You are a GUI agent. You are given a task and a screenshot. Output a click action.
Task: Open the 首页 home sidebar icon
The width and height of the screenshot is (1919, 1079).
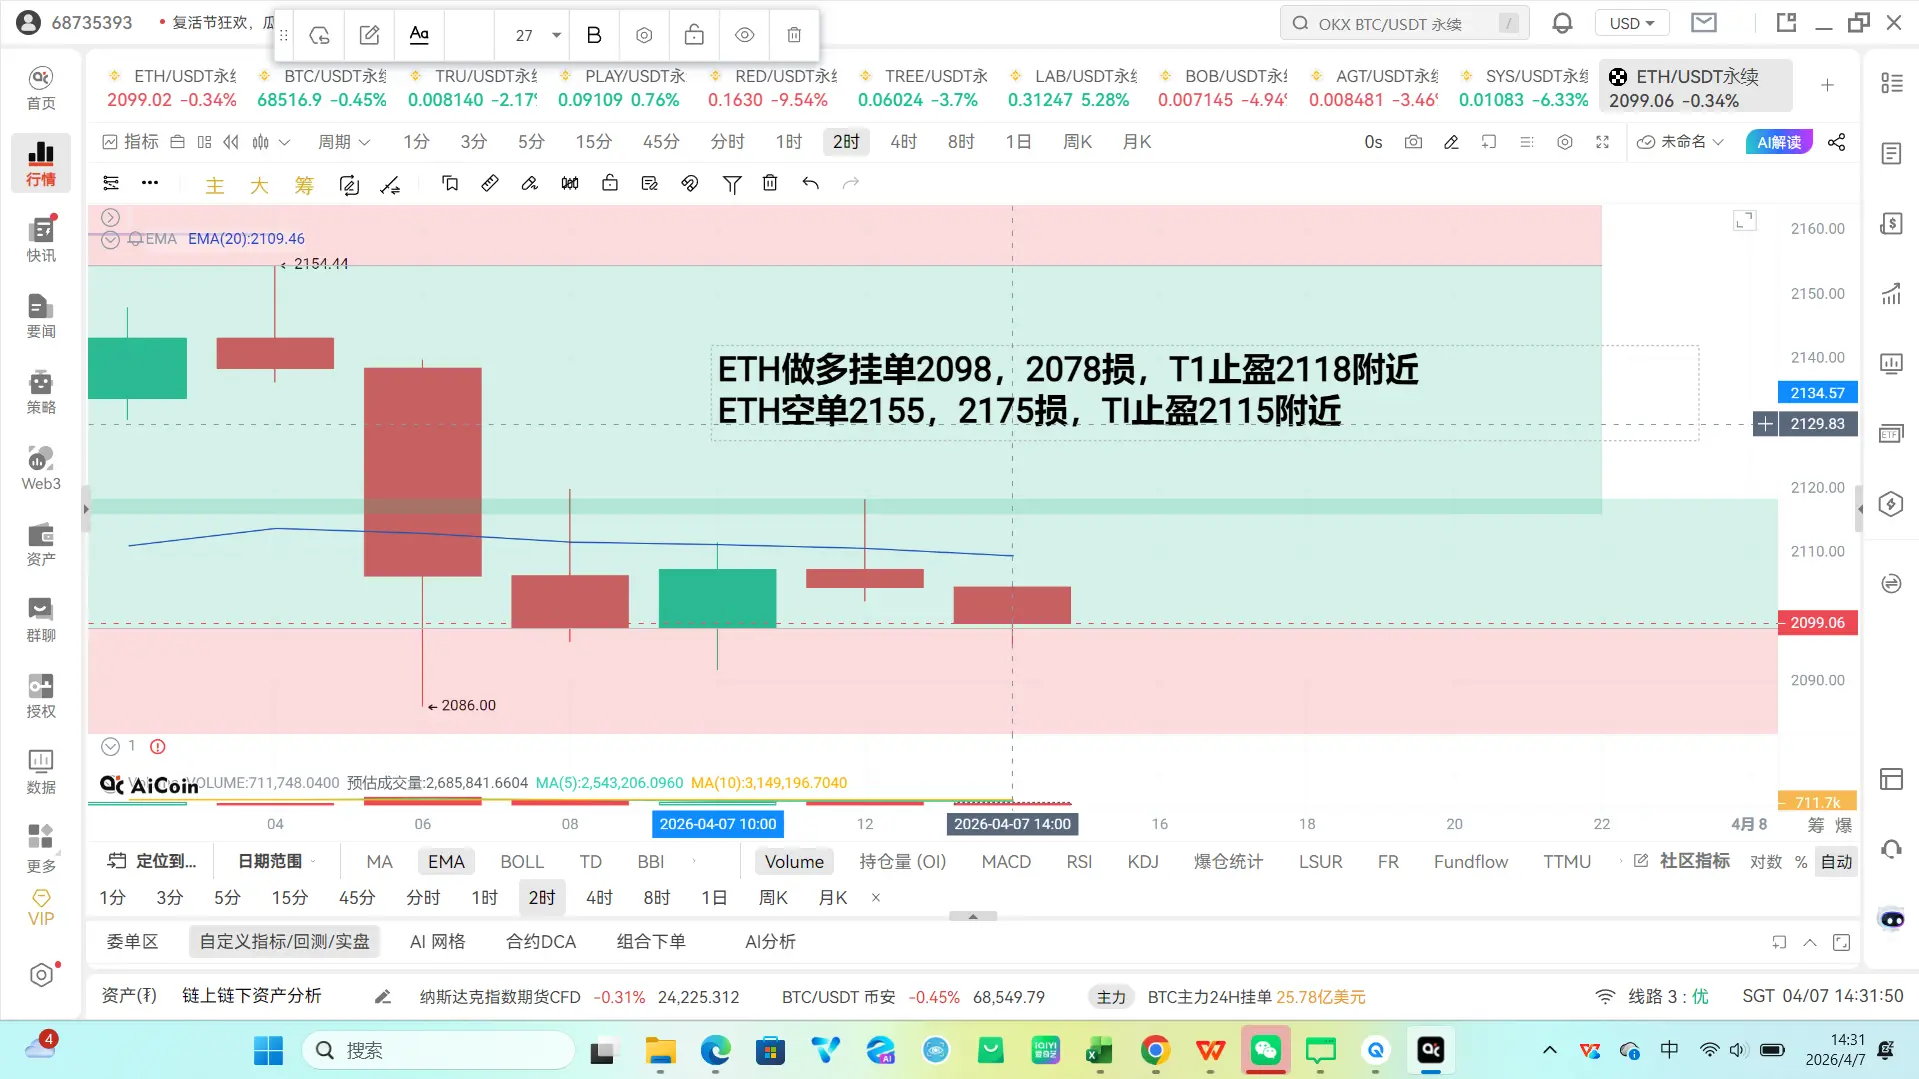(x=41, y=88)
